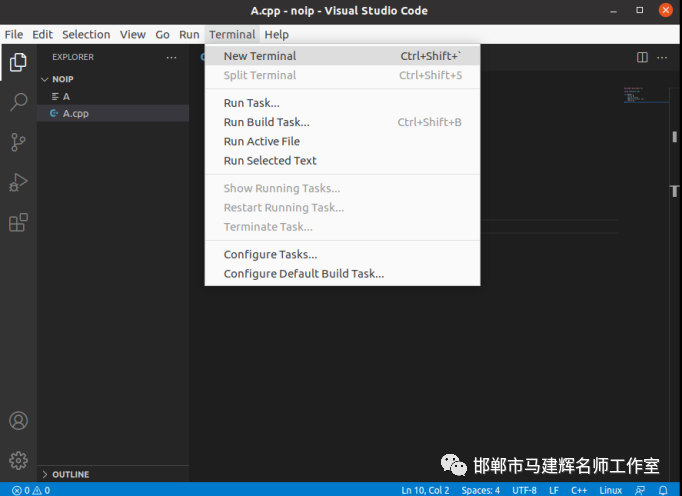Click the editor minimap preview

[x=646, y=95]
